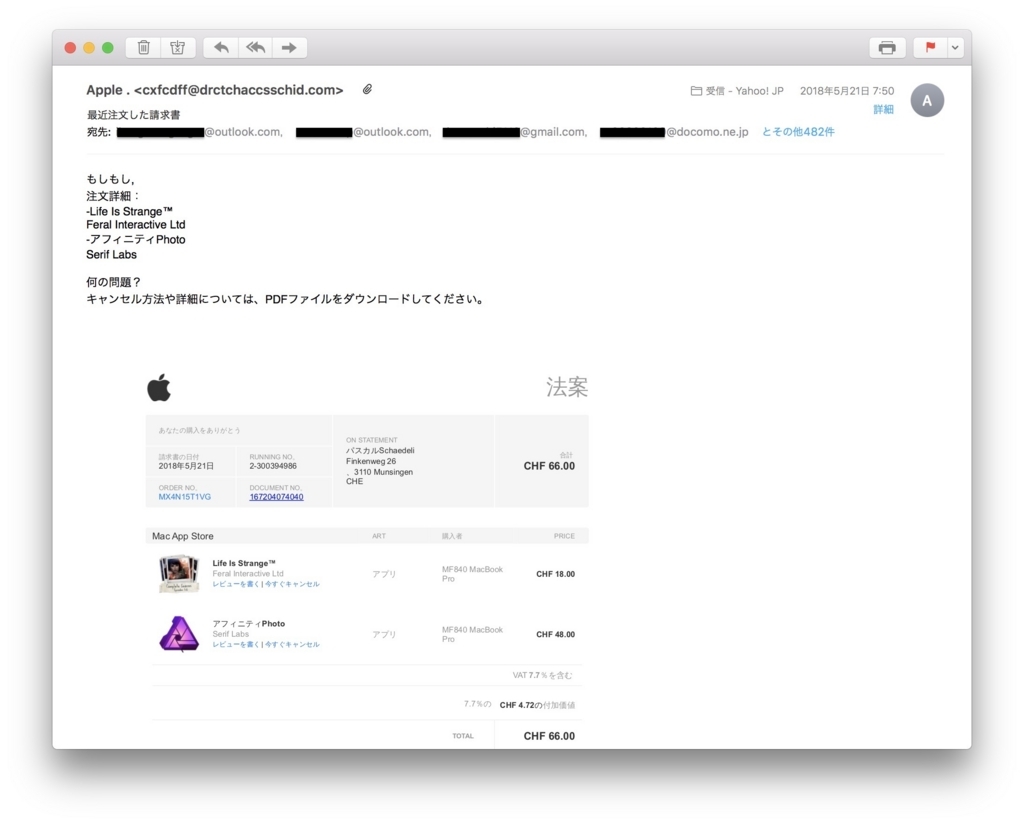Click the Mac App Store section header
Viewport: 1024px width, 824px height.
click(x=183, y=536)
